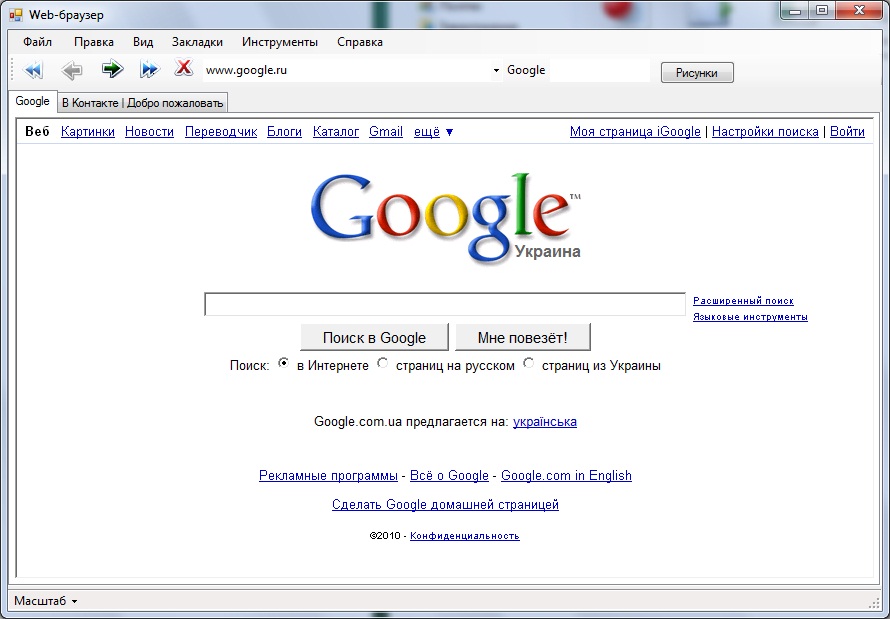The width and height of the screenshot is (890, 619).
Task: Click the main Google search box
Action: click(x=445, y=304)
